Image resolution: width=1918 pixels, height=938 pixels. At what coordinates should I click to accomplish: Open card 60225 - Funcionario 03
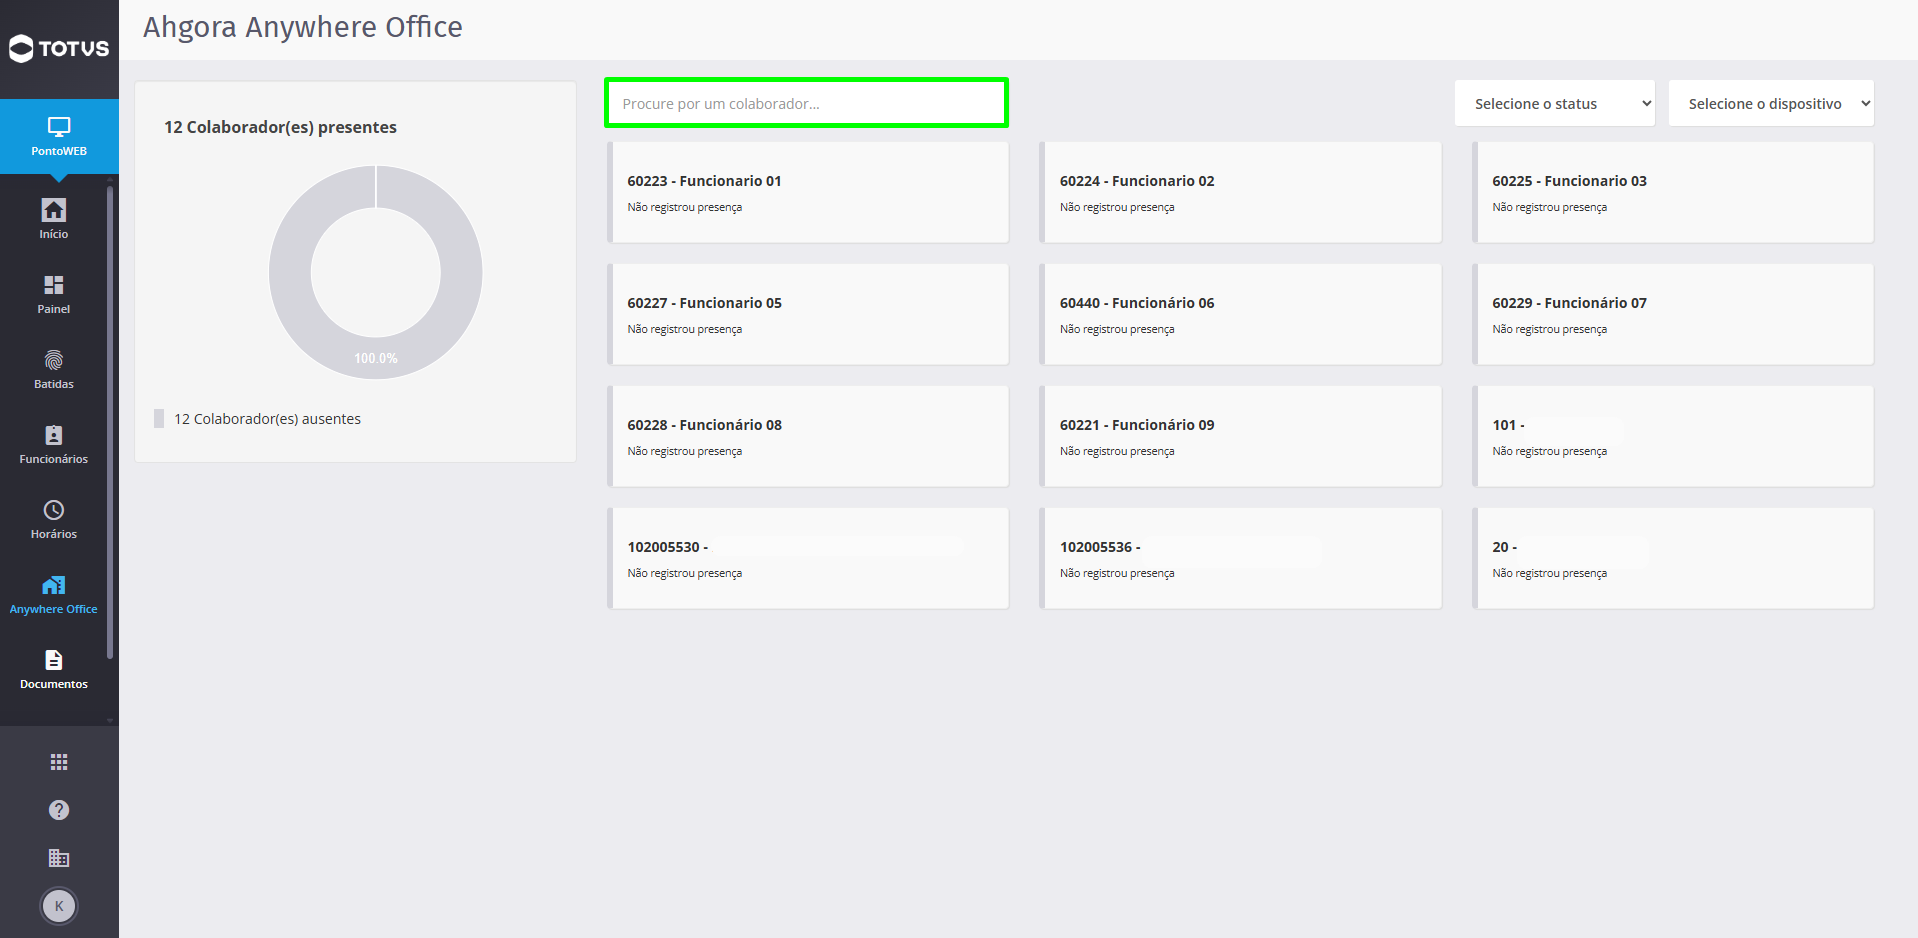coord(1673,192)
